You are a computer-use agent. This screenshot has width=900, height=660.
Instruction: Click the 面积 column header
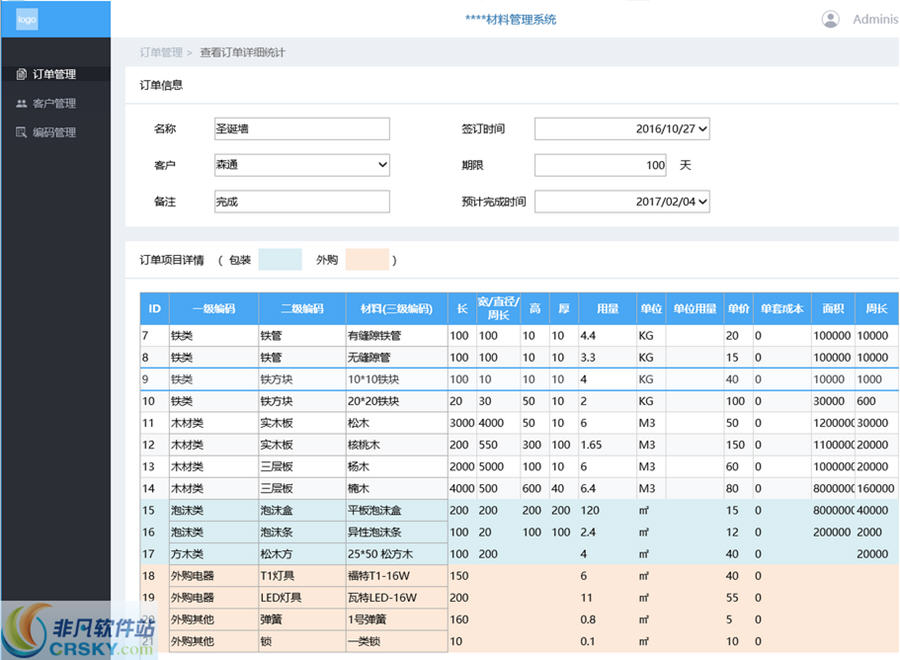click(x=833, y=309)
